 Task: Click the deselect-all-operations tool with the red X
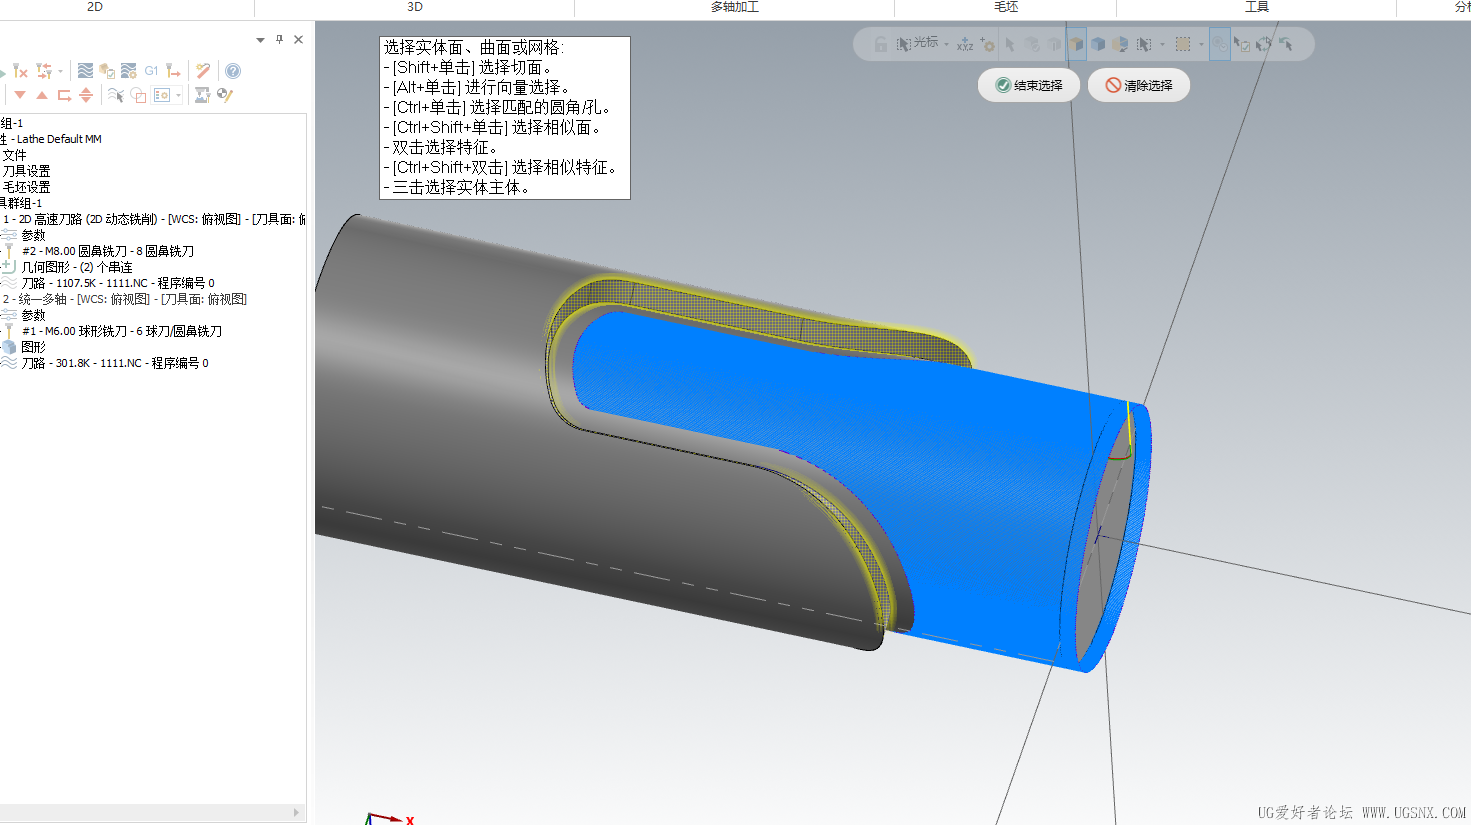tap(20, 71)
